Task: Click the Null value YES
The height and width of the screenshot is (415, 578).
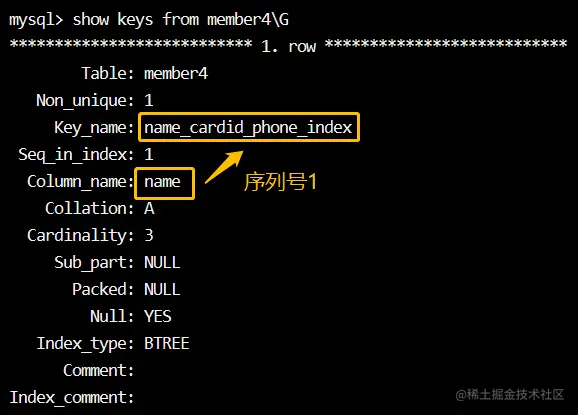Action: tap(158, 316)
